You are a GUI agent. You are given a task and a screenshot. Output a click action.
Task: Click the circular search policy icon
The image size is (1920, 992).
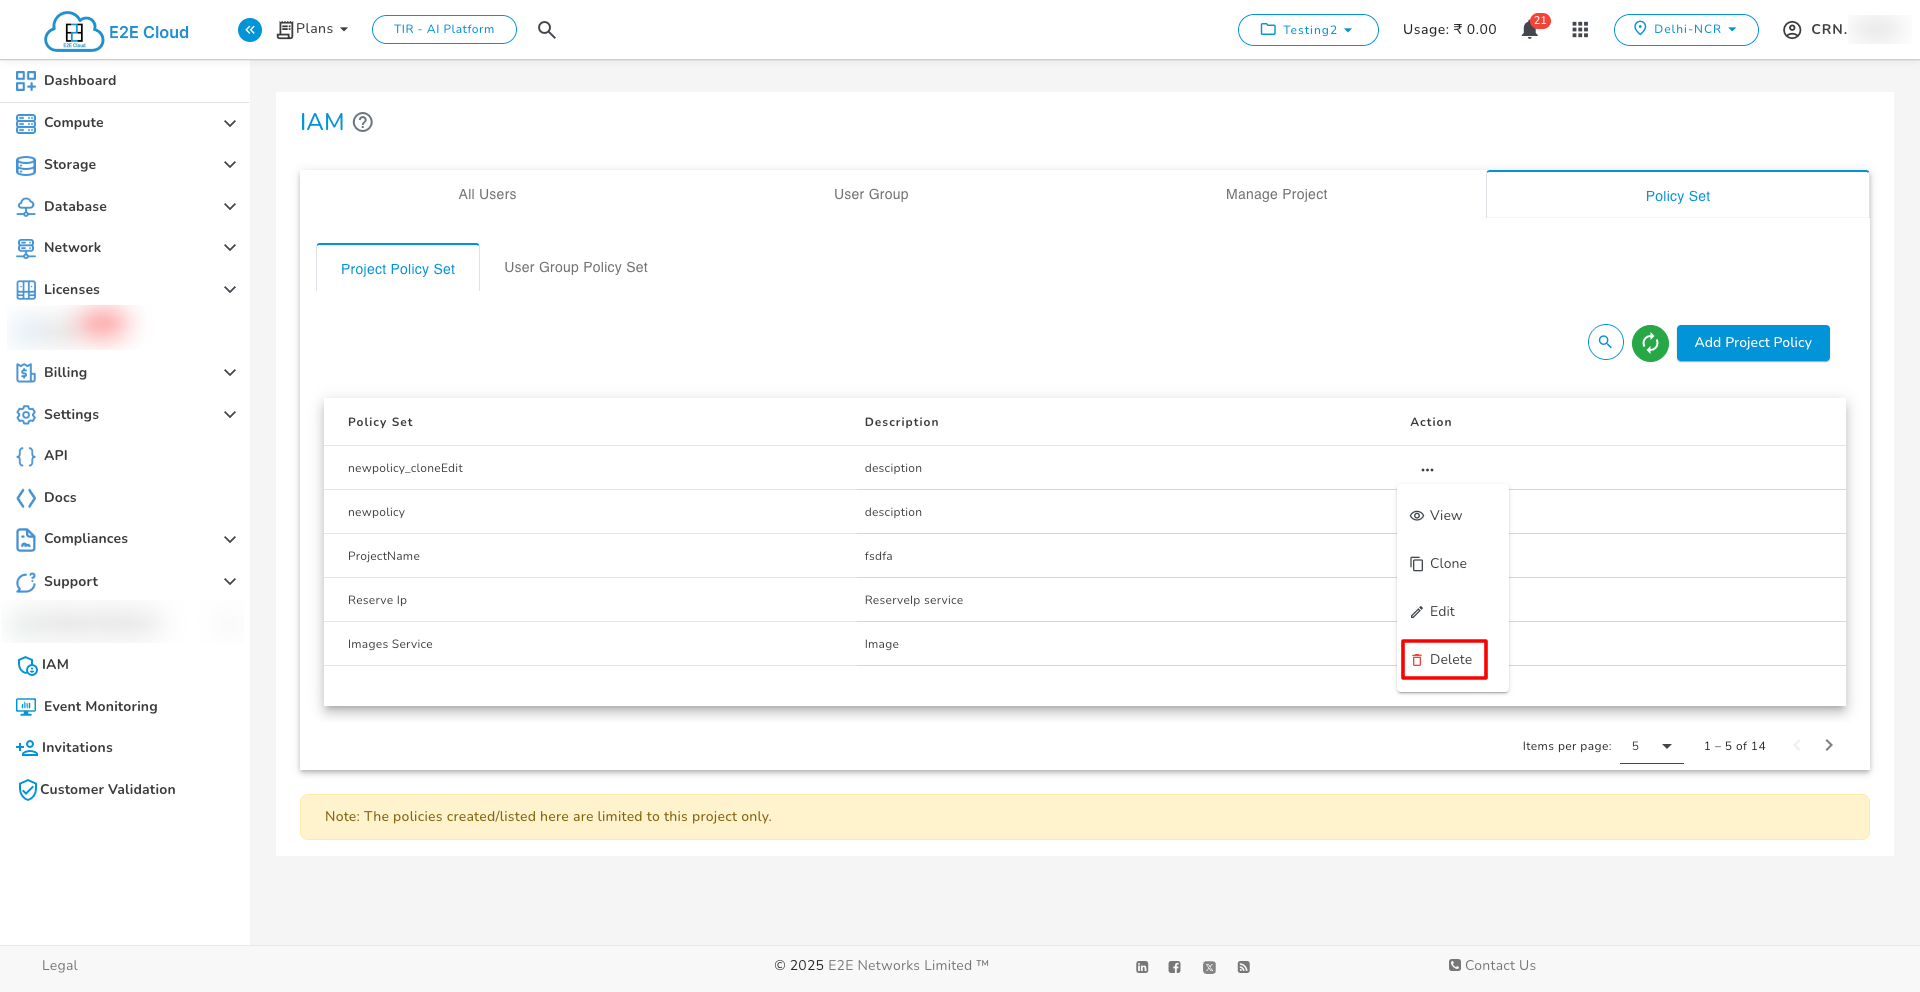(x=1605, y=343)
